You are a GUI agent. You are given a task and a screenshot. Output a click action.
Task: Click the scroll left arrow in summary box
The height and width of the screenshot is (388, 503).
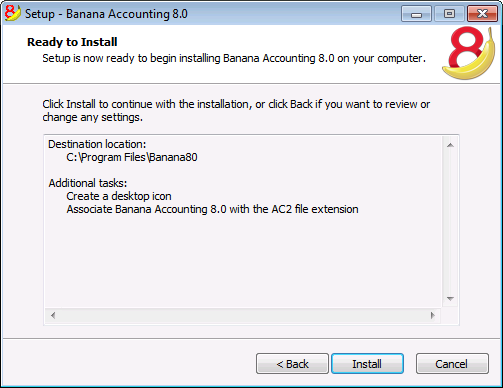point(53,315)
